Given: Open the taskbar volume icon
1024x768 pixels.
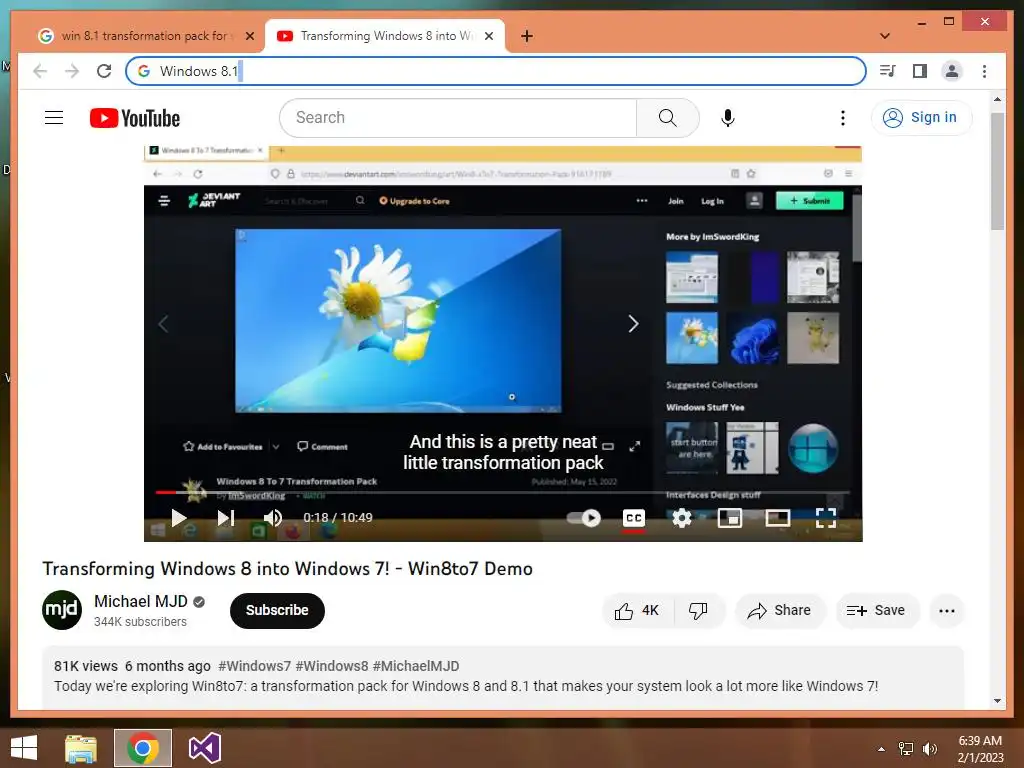Looking at the screenshot, I should (x=929, y=749).
